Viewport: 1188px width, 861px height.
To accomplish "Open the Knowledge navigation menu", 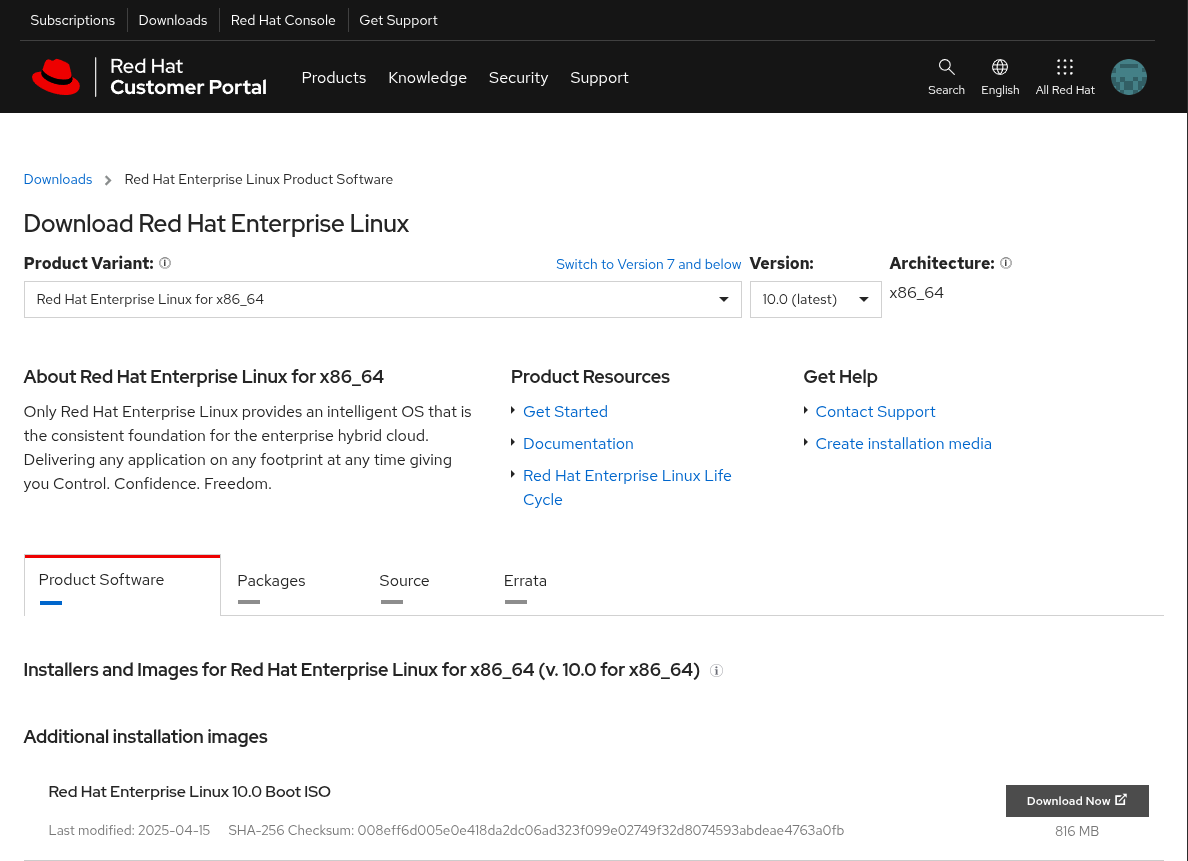I will (x=427, y=77).
